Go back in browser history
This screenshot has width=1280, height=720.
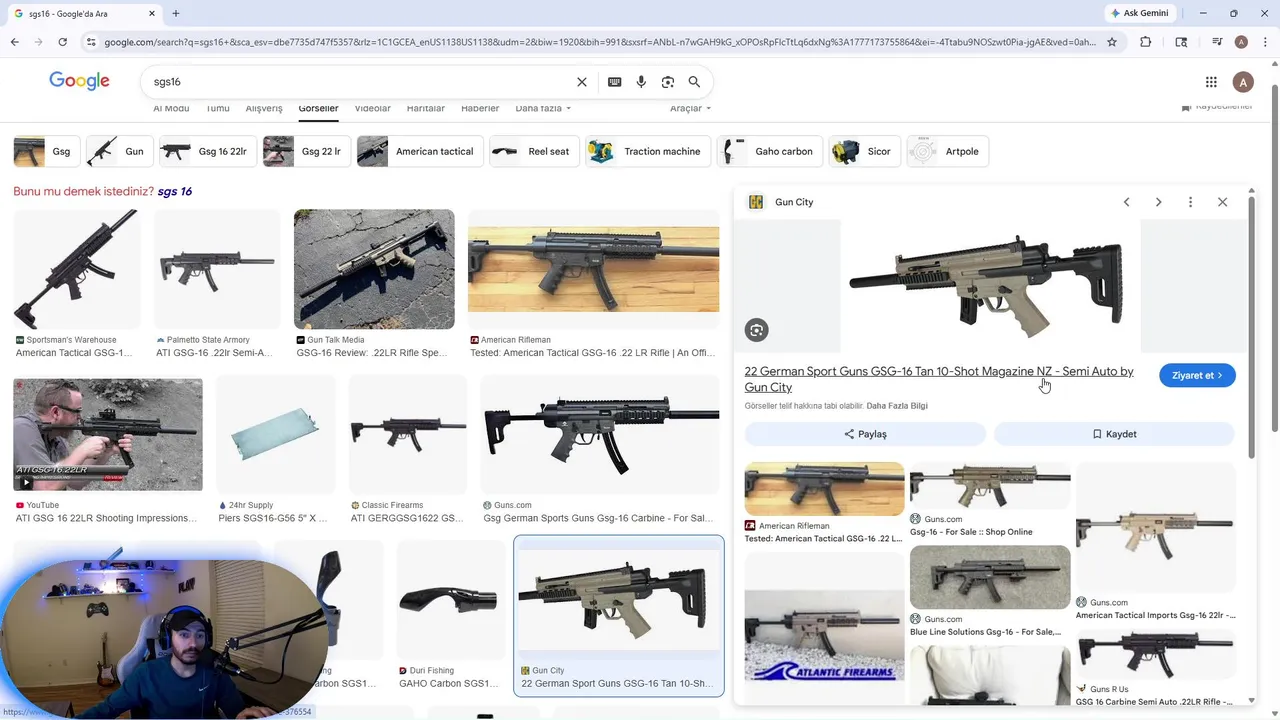(x=14, y=42)
